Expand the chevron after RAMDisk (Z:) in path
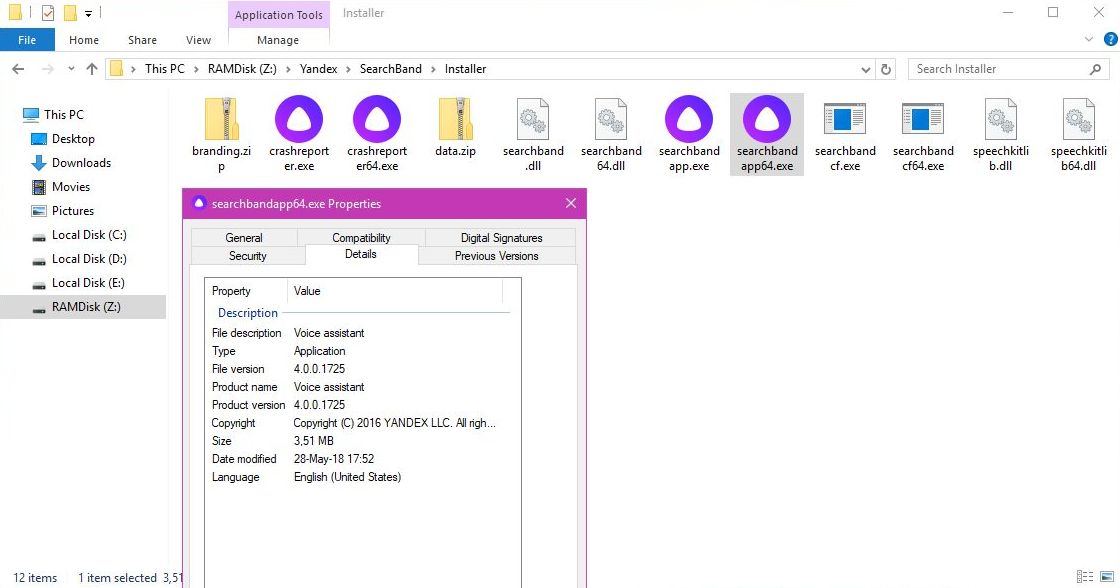Screen dimensions: 1120x588 click(288, 69)
